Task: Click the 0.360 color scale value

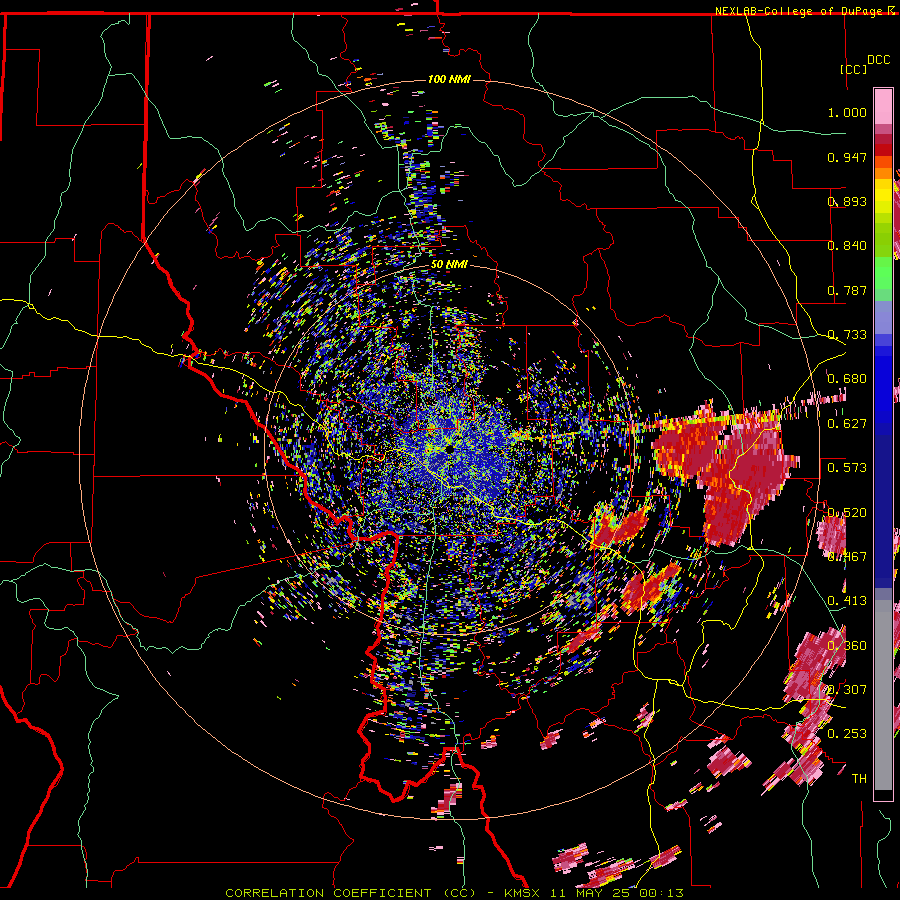Action: click(847, 646)
